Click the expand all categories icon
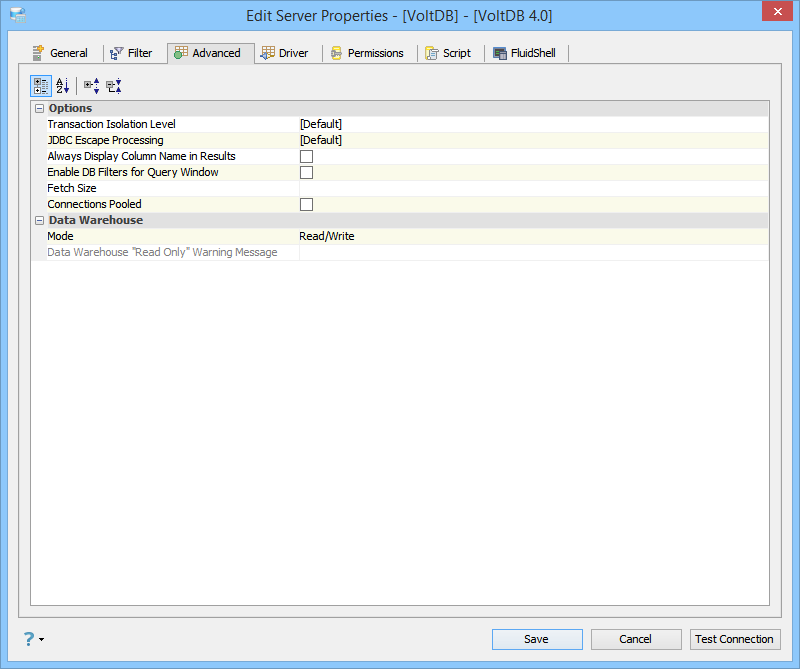 click(x=92, y=86)
